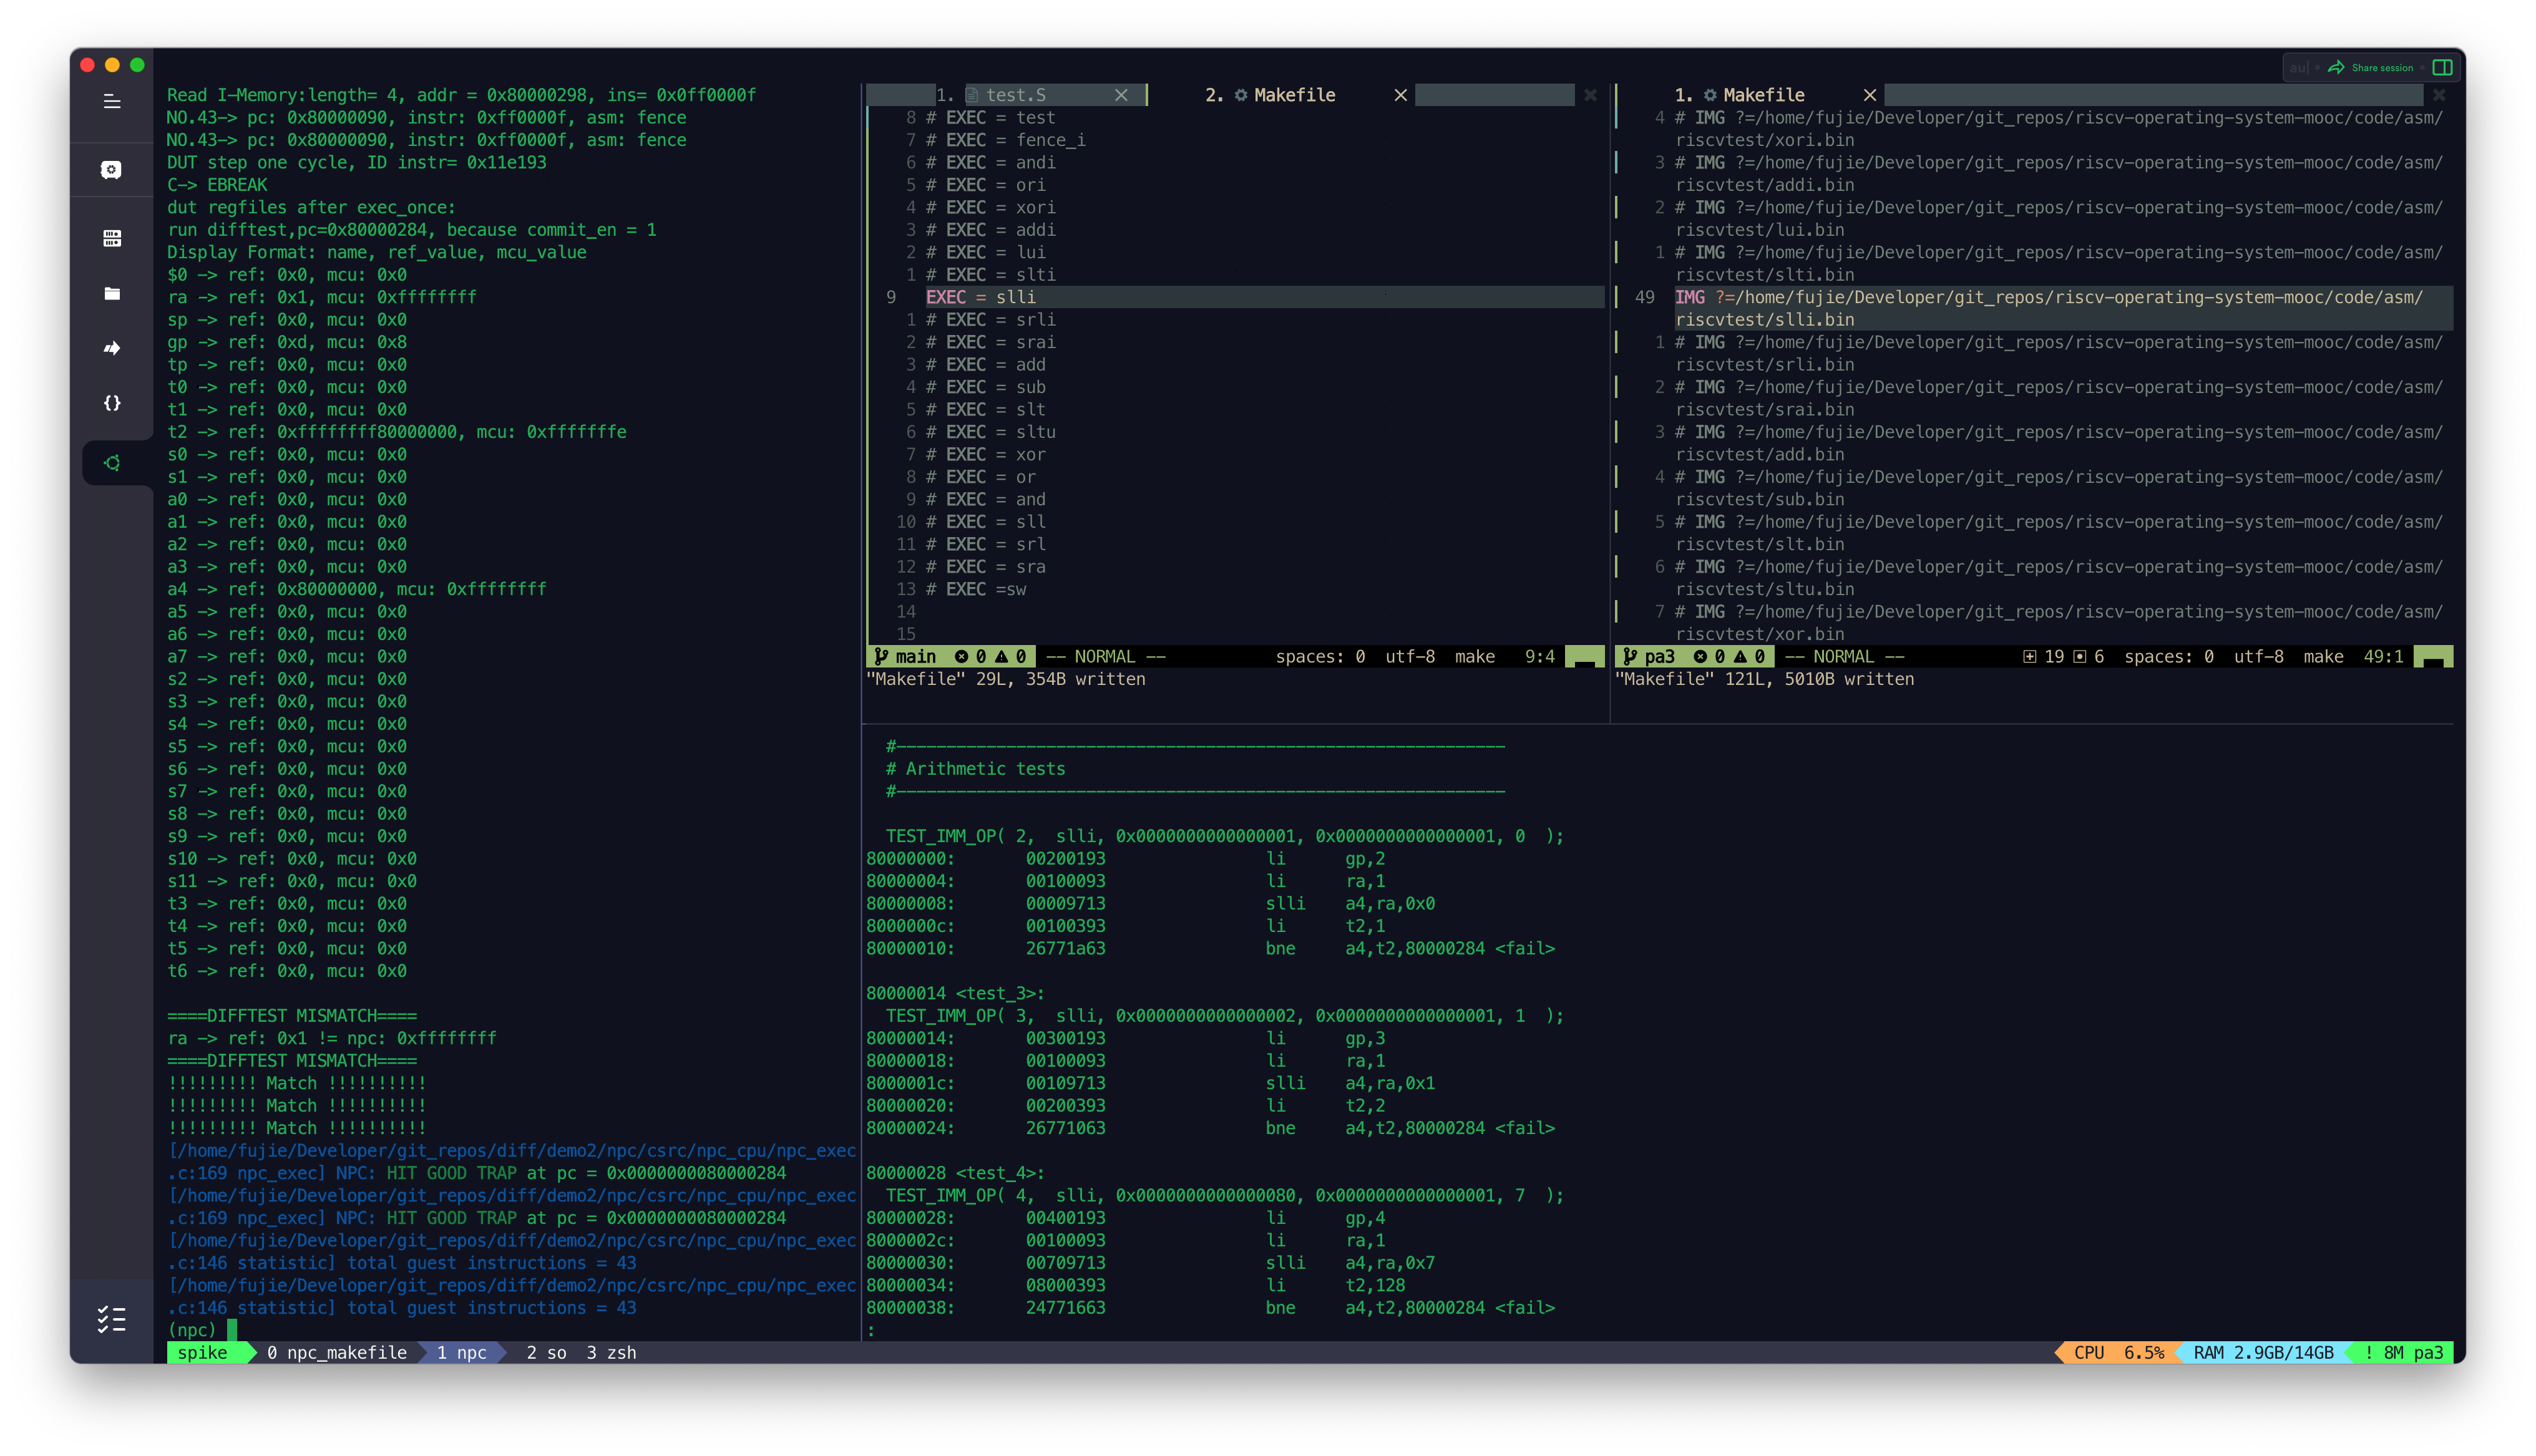Open the Snippets curly braces icon

pyautogui.click(x=112, y=403)
